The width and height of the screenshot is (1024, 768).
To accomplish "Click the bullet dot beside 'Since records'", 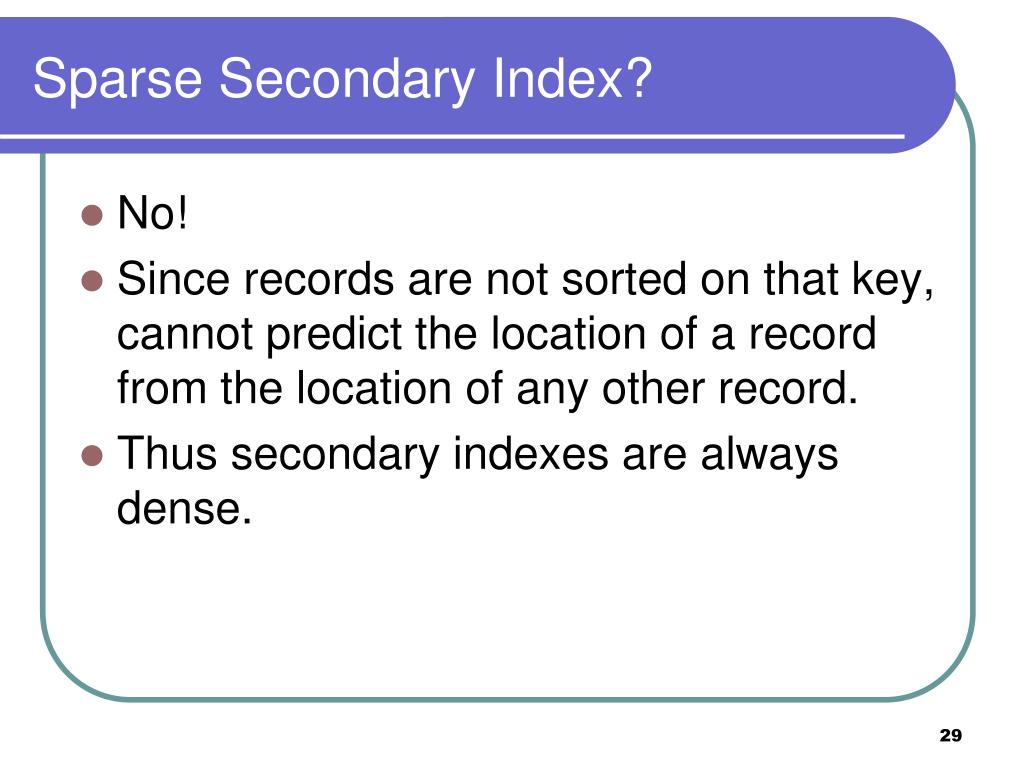I will (92, 281).
